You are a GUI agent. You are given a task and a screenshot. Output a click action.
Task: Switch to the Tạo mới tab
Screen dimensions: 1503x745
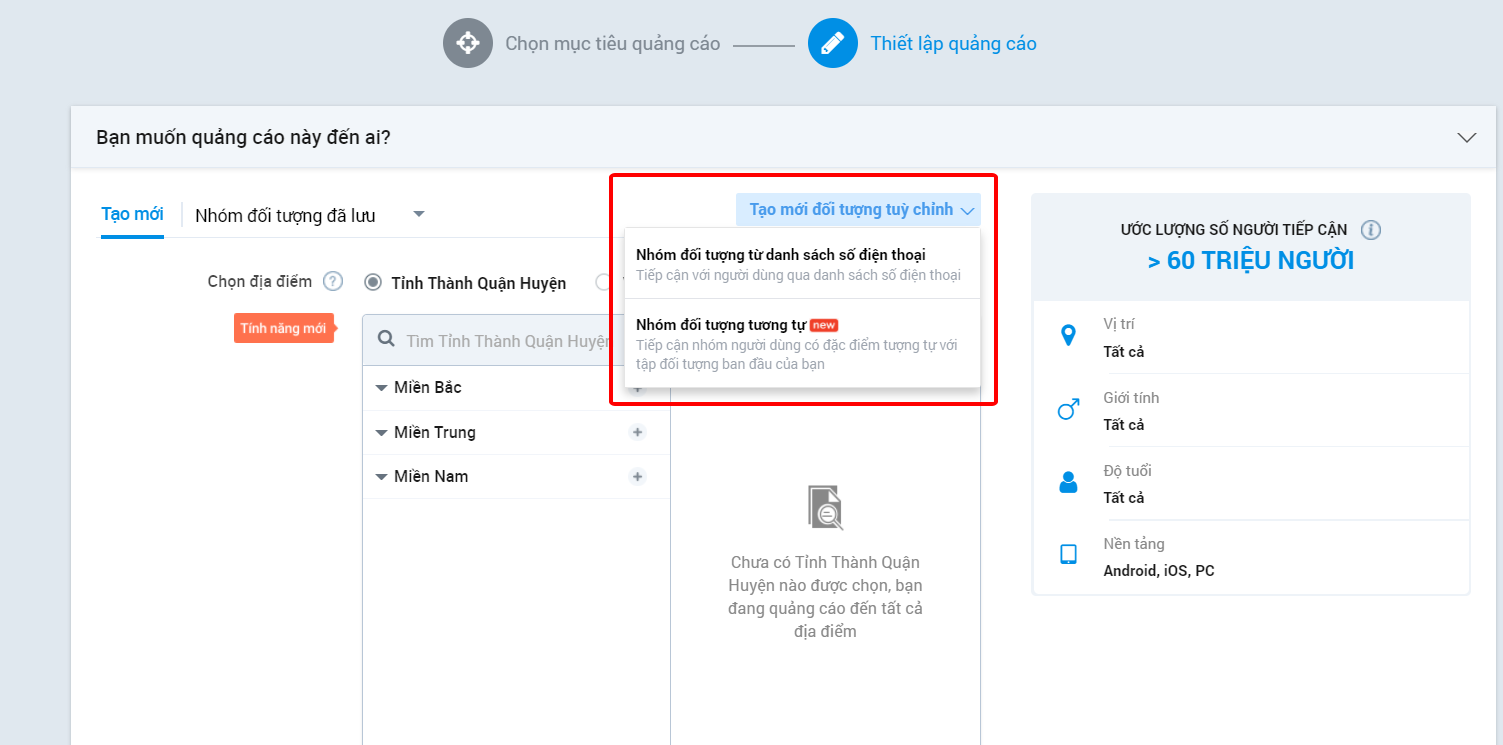(x=132, y=214)
